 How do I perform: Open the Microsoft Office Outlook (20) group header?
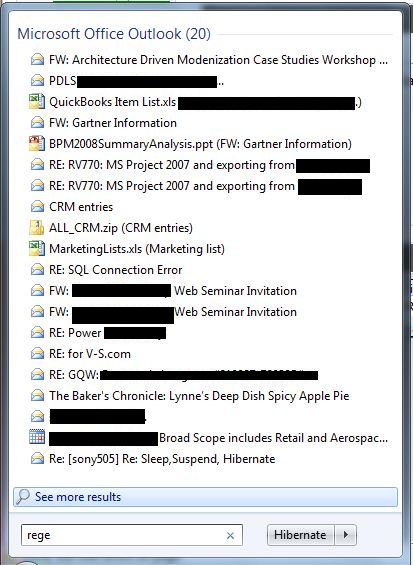click(x=114, y=34)
